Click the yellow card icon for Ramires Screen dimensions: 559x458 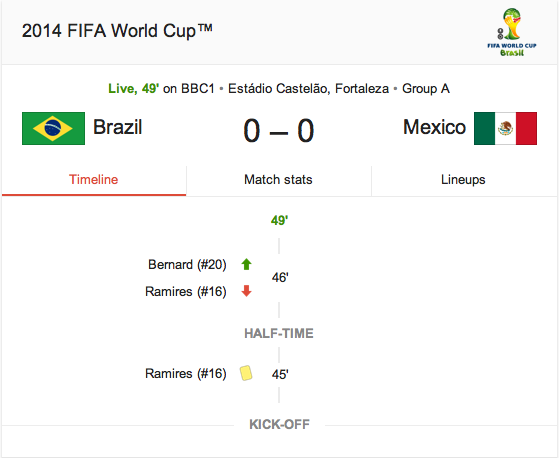tap(246, 373)
